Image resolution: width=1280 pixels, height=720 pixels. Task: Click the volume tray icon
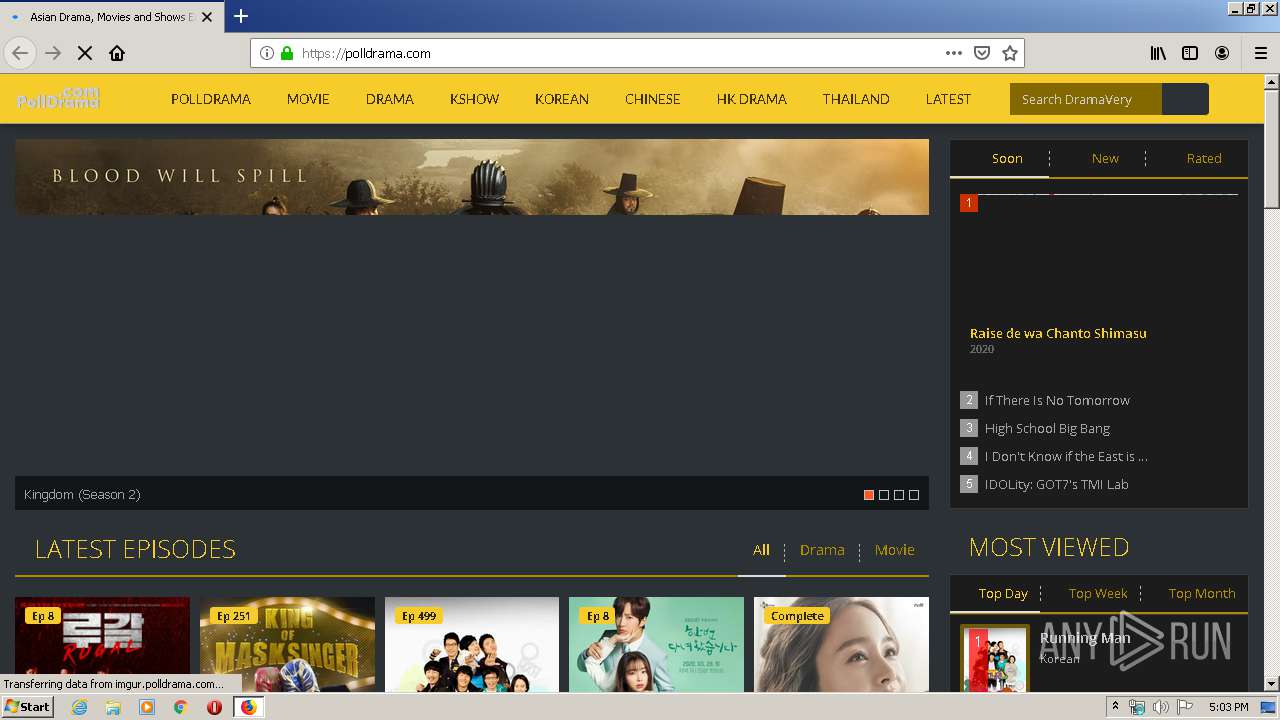pyautogui.click(x=1160, y=707)
